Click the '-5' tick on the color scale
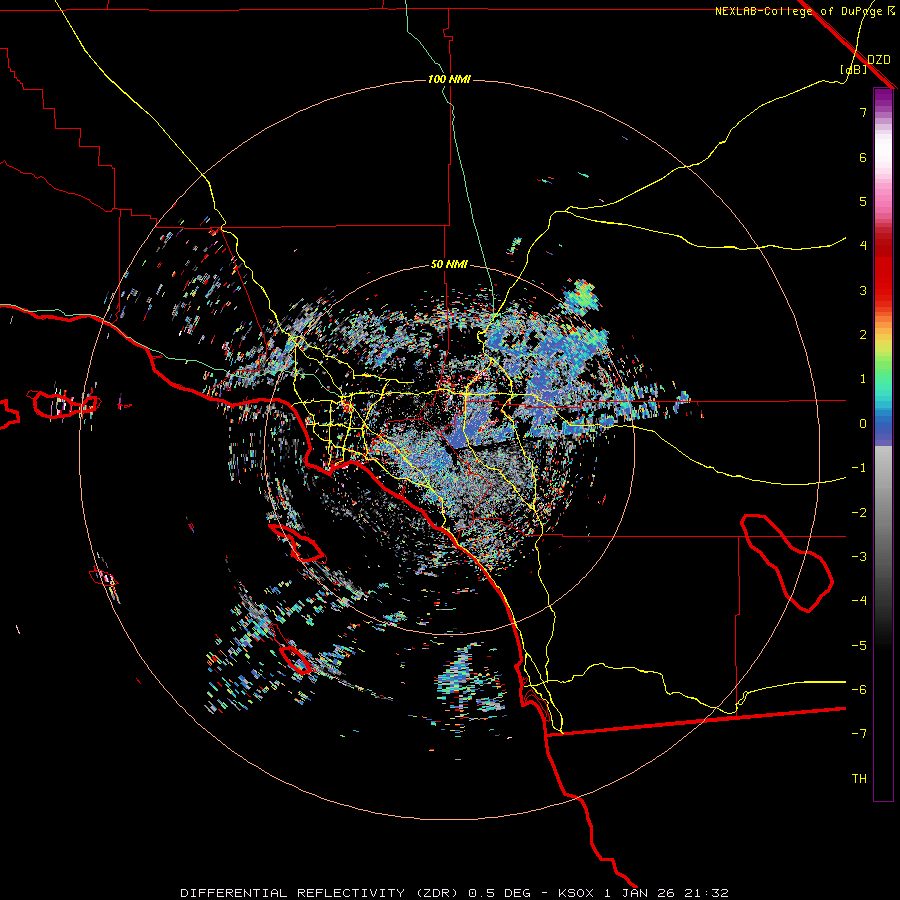Screen dimensions: 900x900 click(859, 646)
